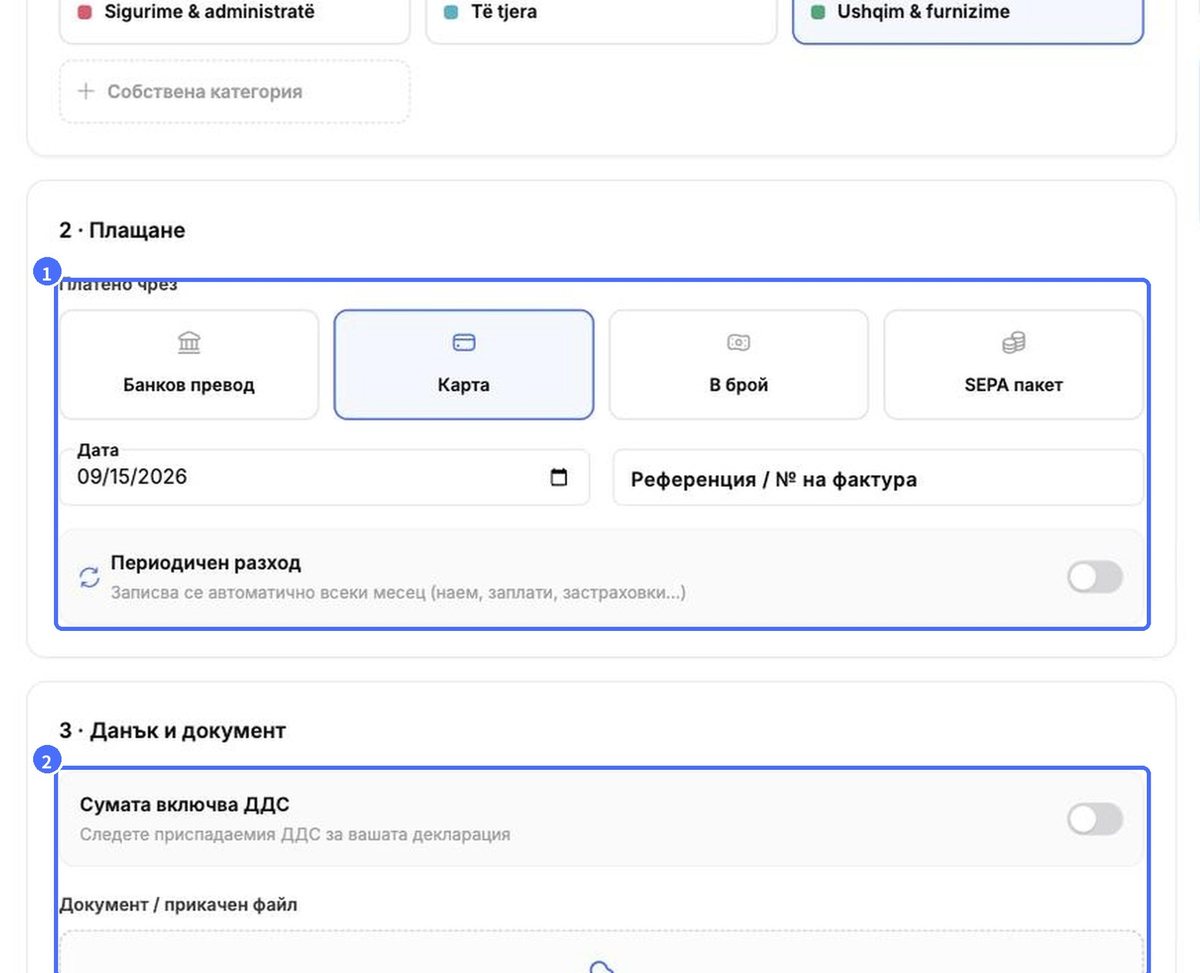The image size is (1200, 973).
Task: Click the 3 · Данък и документ heading
Action: pos(173,730)
